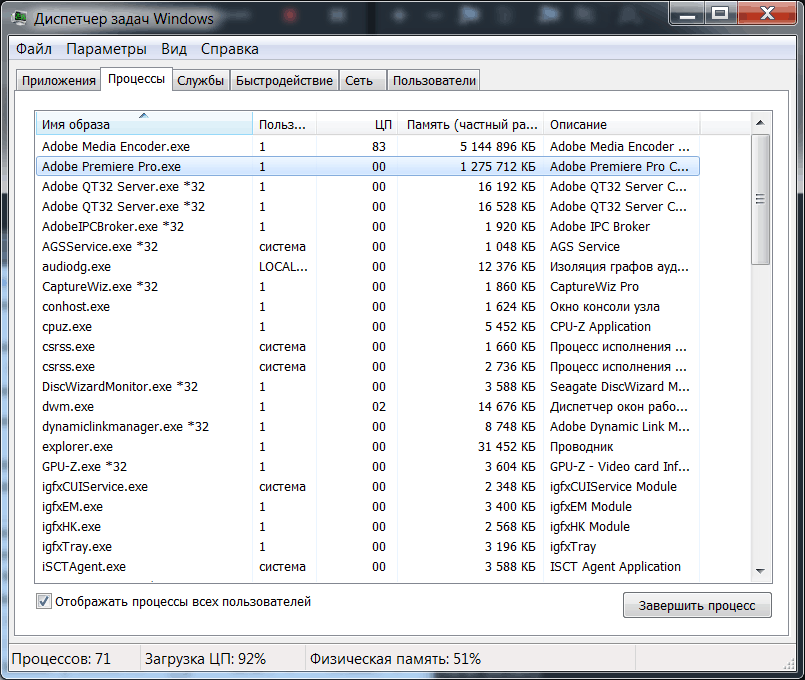Switch to the Процессы tab
Image resolution: width=805 pixels, height=680 pixels.
[136, 79]
